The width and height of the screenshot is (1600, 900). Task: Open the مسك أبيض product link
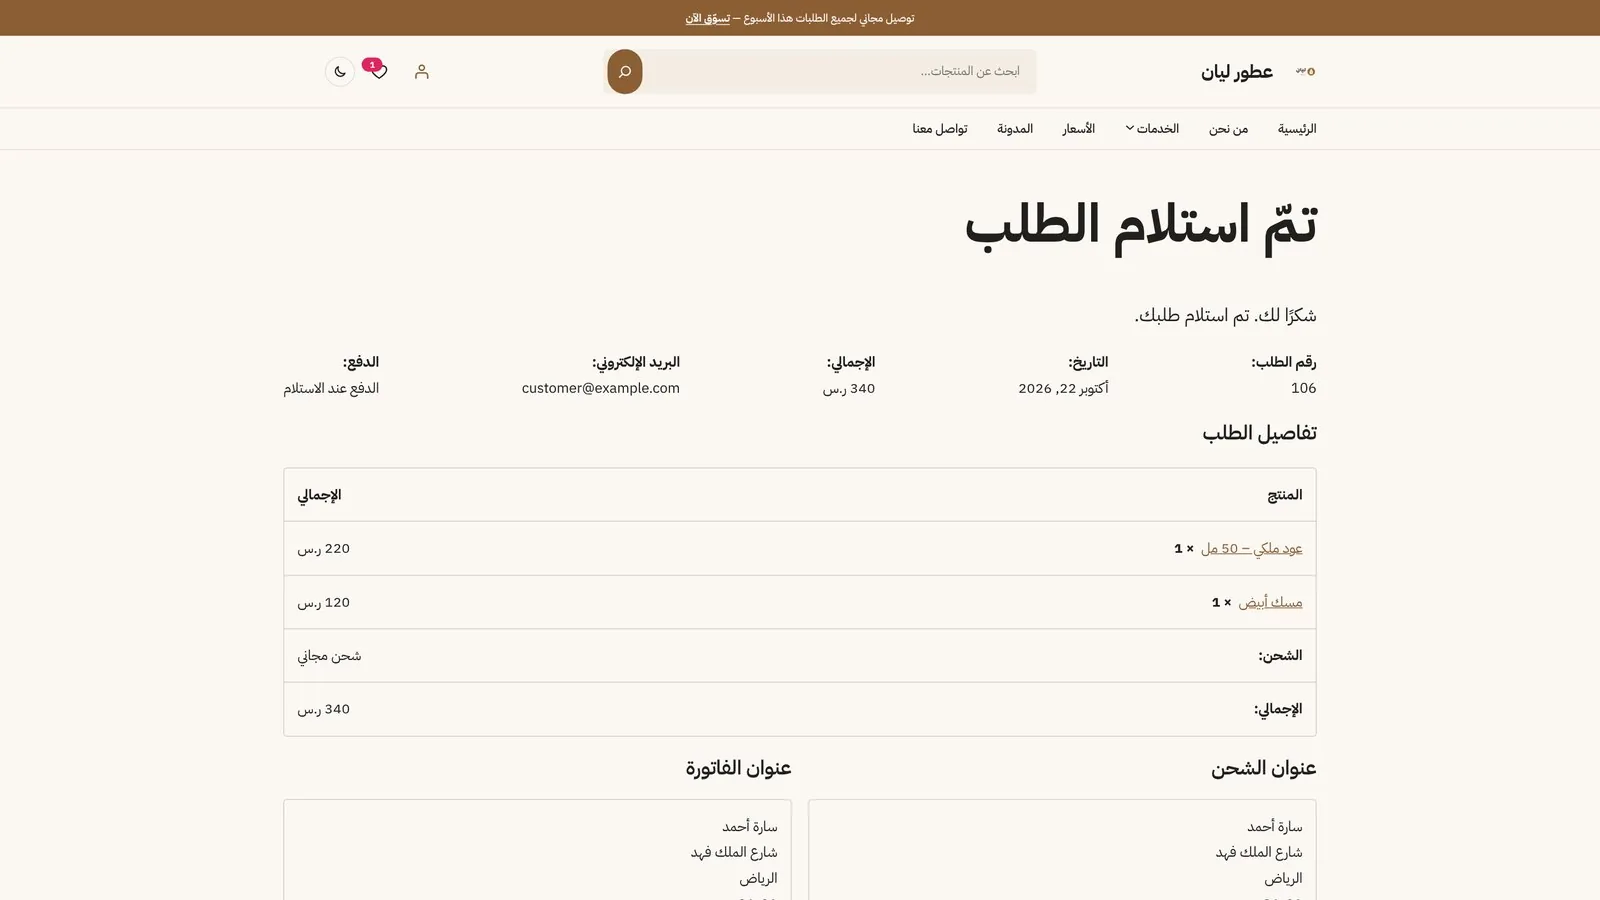click(1271, 602)
